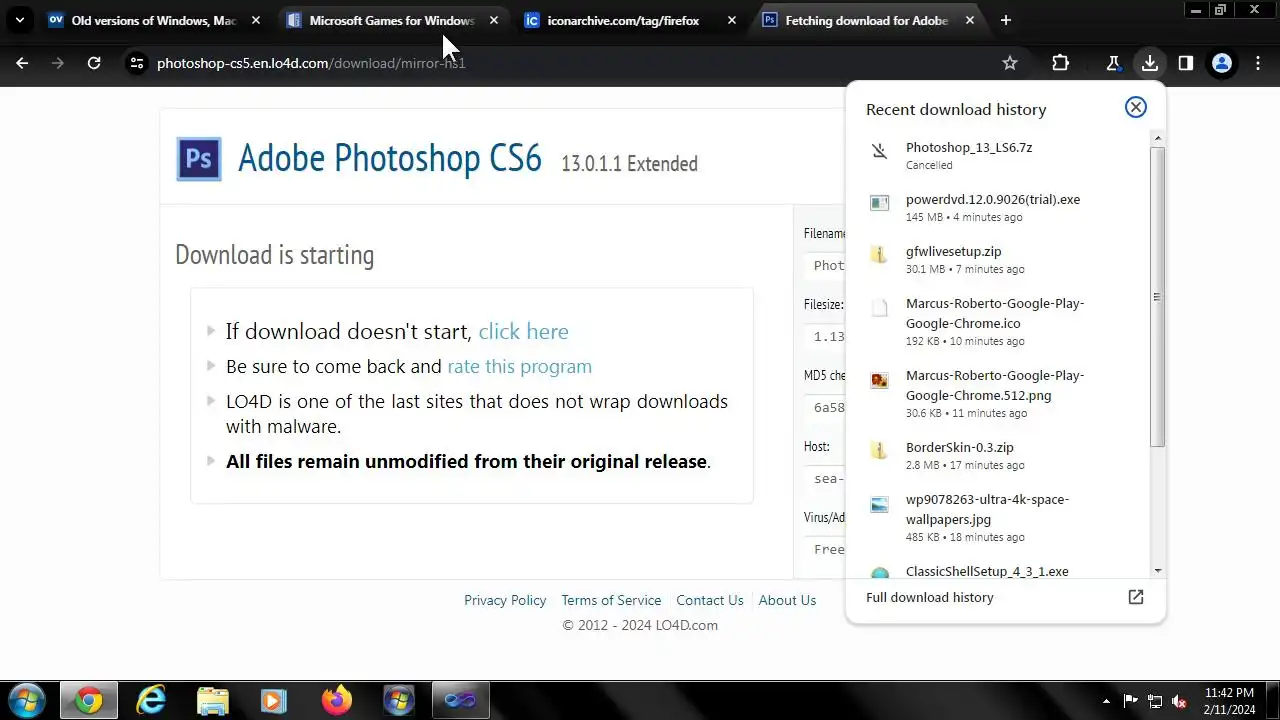Go forward with the forward arrow
This screenshot has width=1280, height=720.
(x=58, y=63)
